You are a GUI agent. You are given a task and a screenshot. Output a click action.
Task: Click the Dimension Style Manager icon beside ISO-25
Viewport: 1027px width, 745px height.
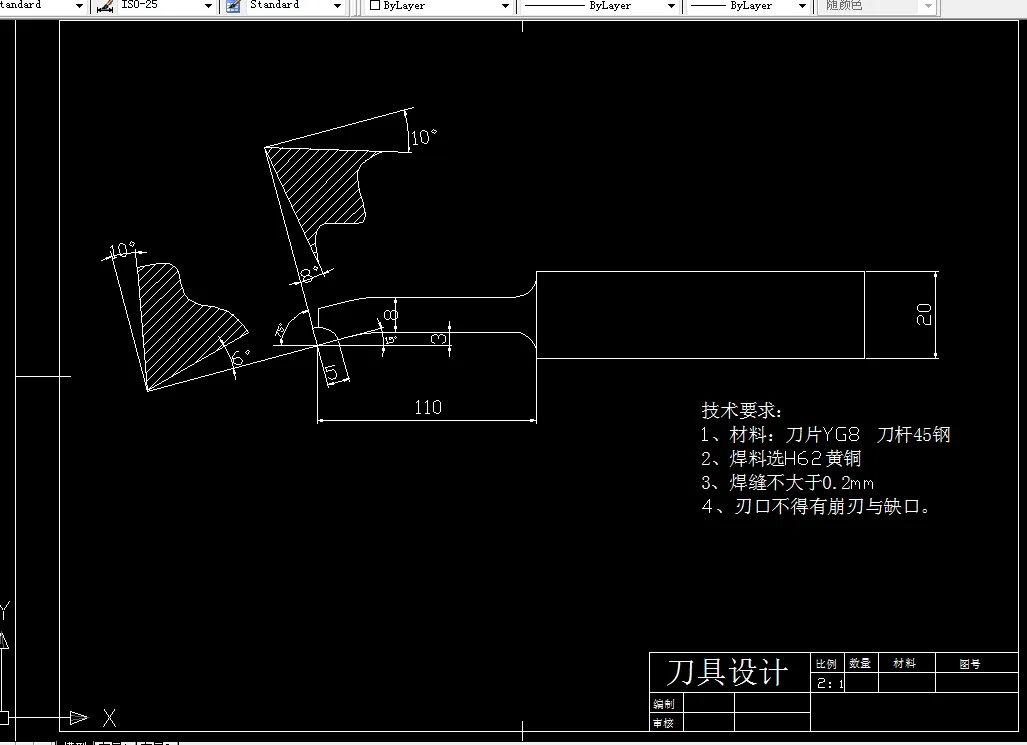point(103,7)
